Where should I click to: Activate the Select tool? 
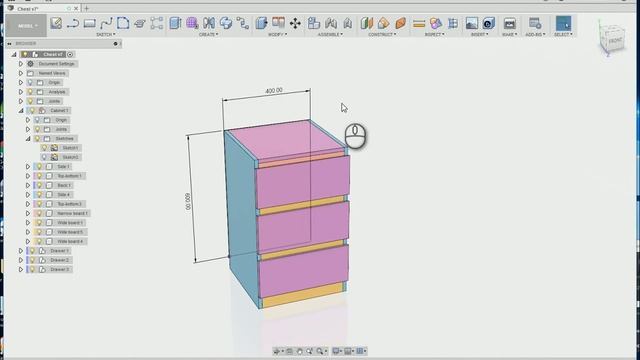click(563, 23)
